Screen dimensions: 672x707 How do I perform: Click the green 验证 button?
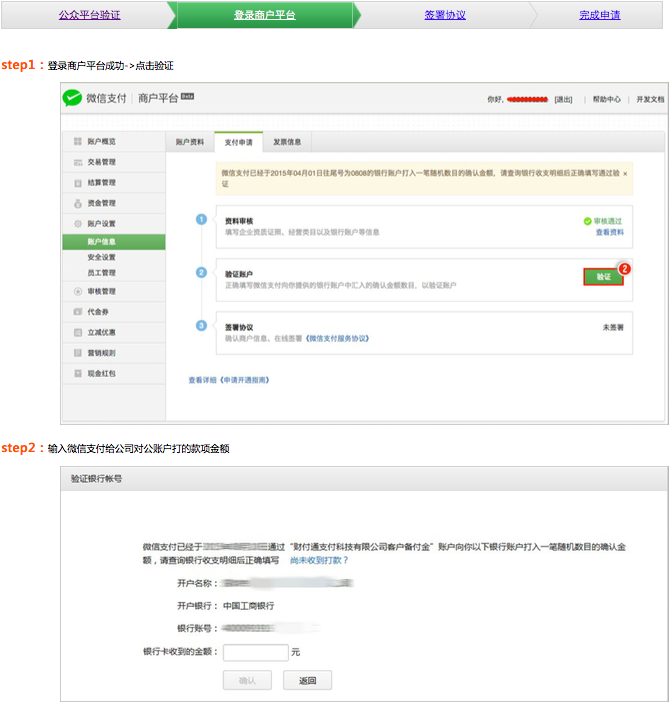pos(603,277)
